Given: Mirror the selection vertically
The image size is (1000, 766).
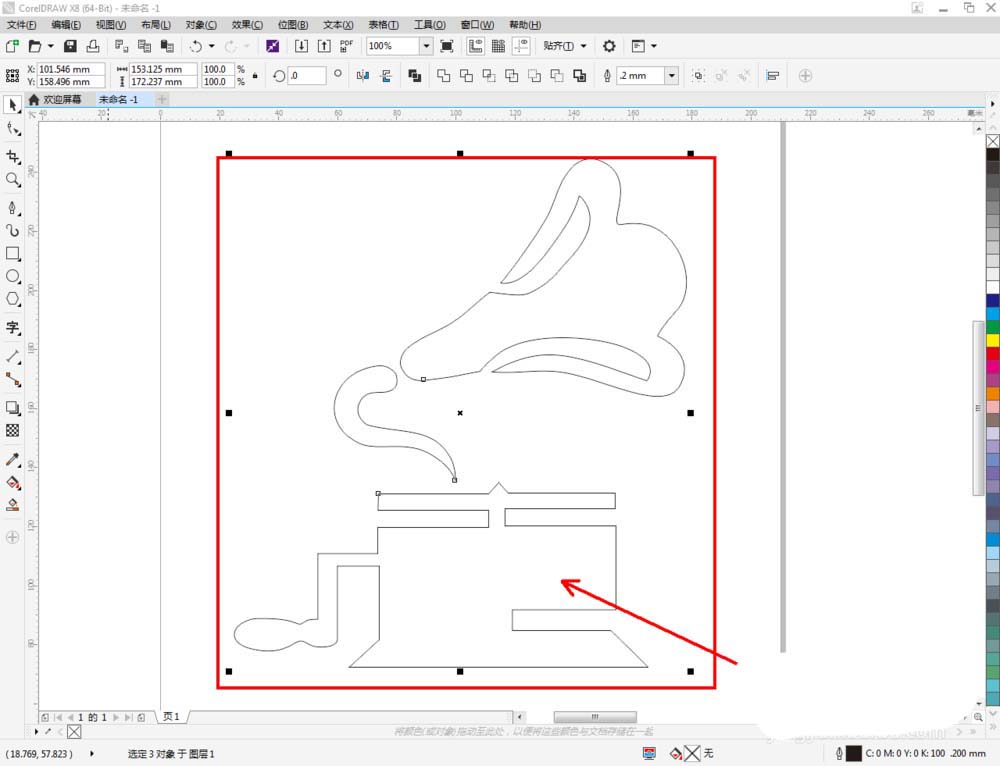Looking at the screenshot, I should (386, 76).
